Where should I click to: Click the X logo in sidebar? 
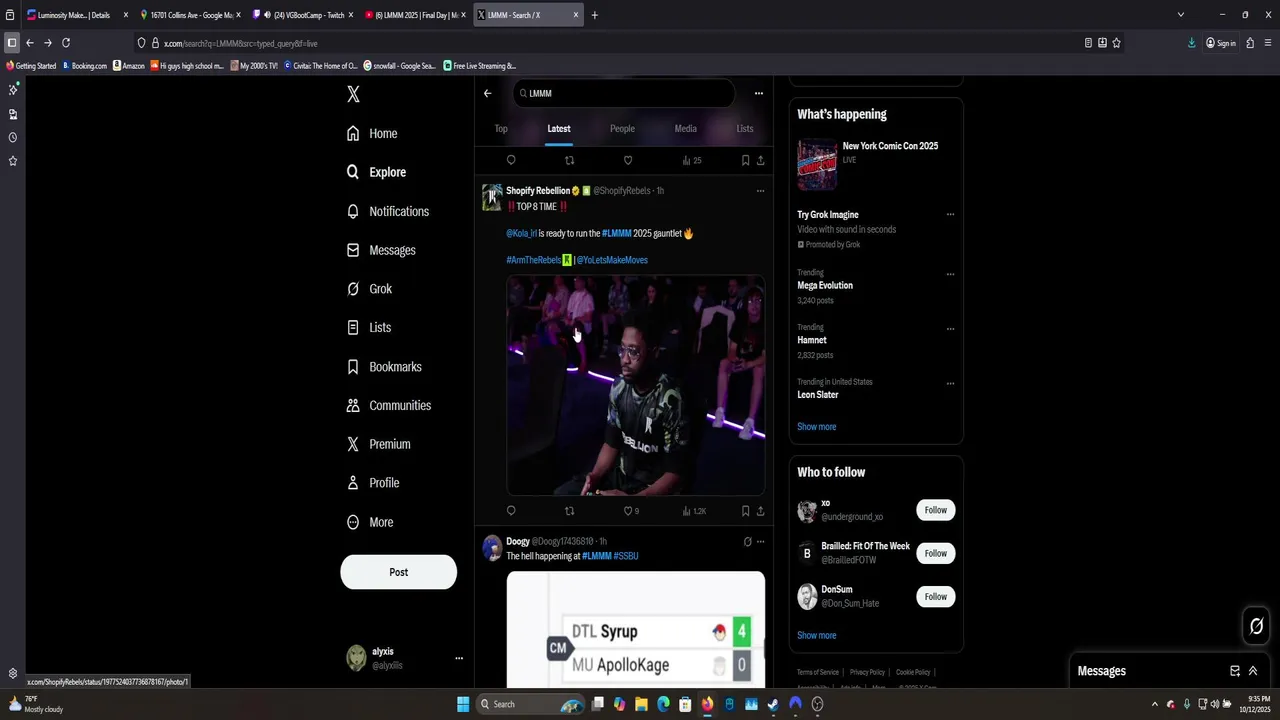point(353,94)
